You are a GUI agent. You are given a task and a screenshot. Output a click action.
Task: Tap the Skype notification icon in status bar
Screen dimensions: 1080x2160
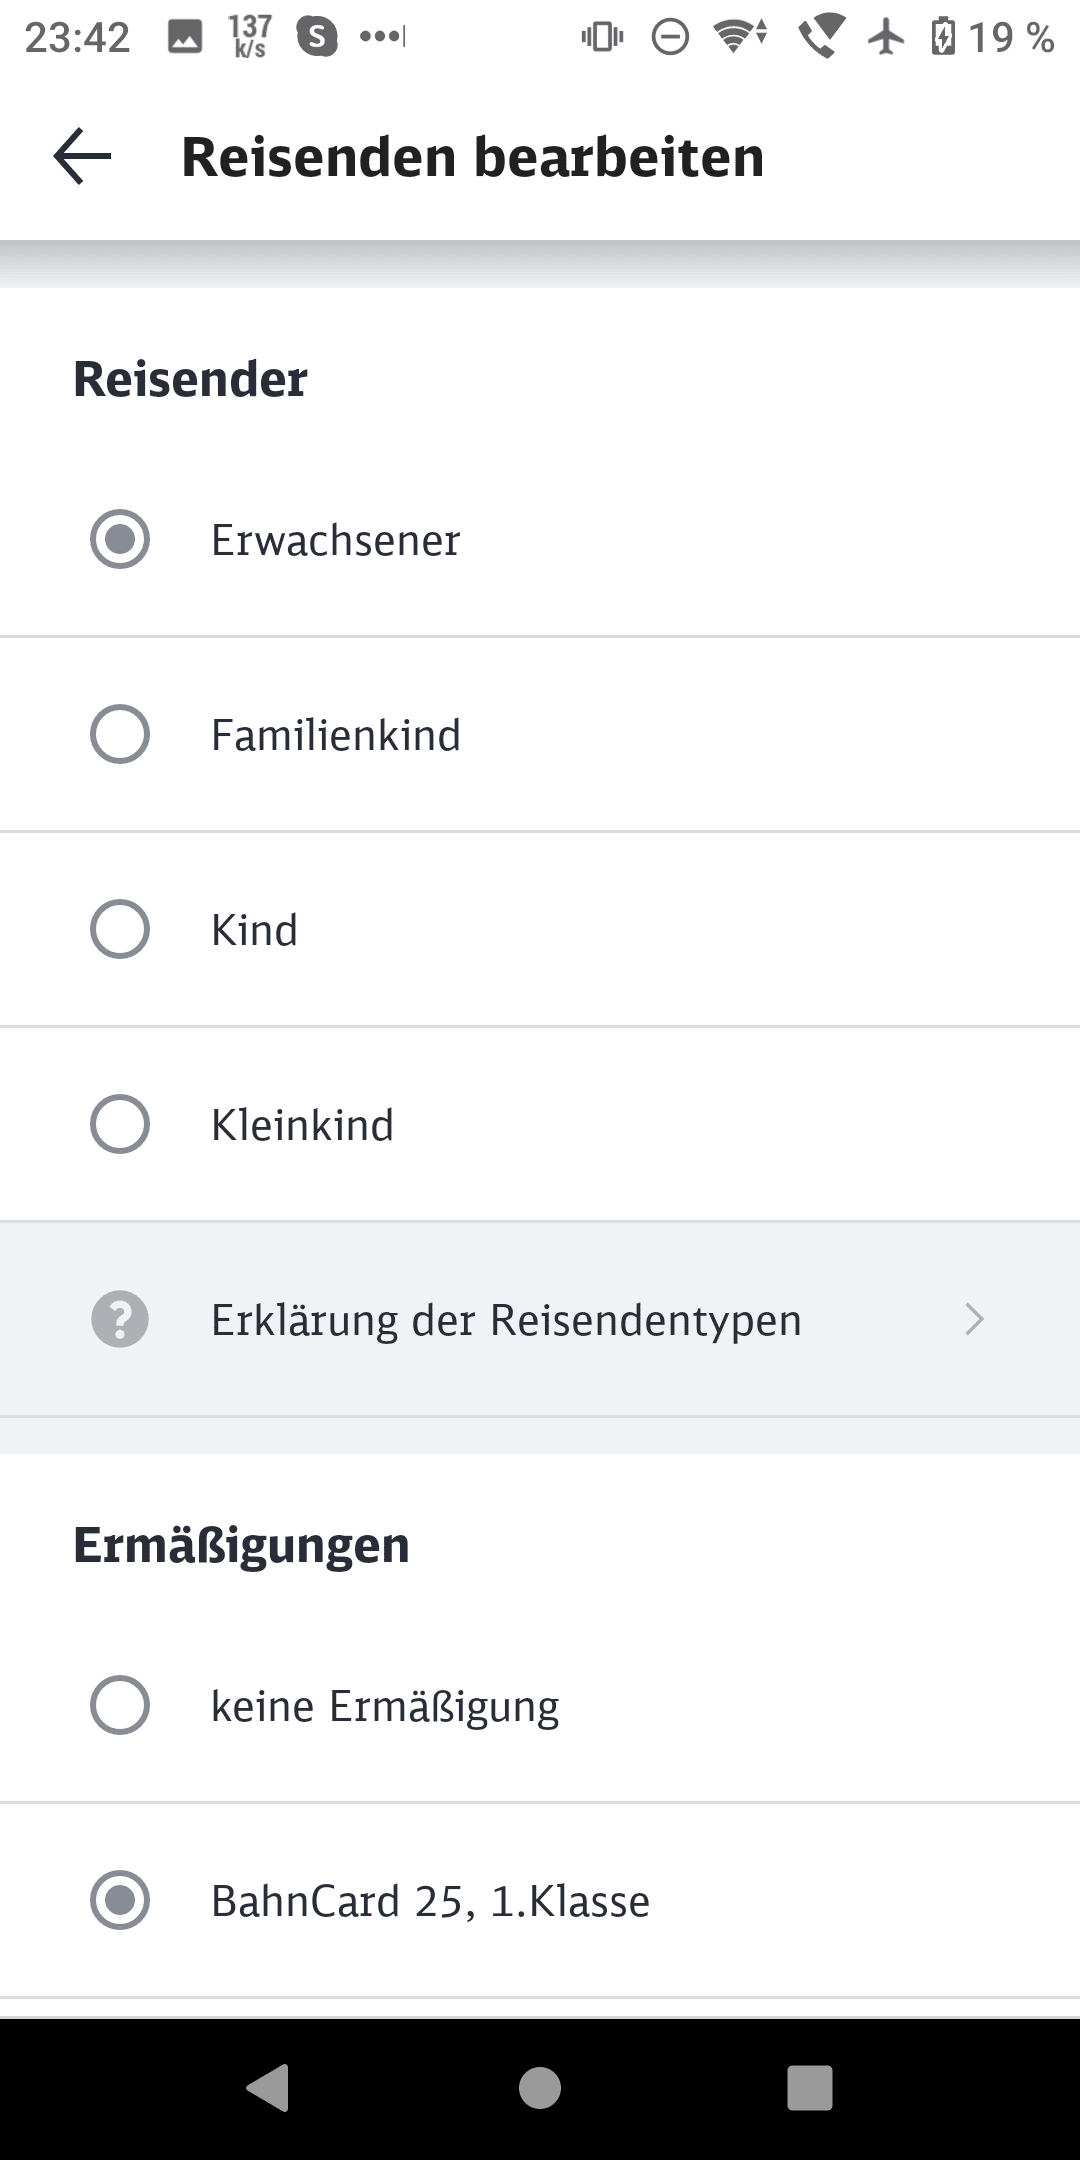(x=317, y=37)
